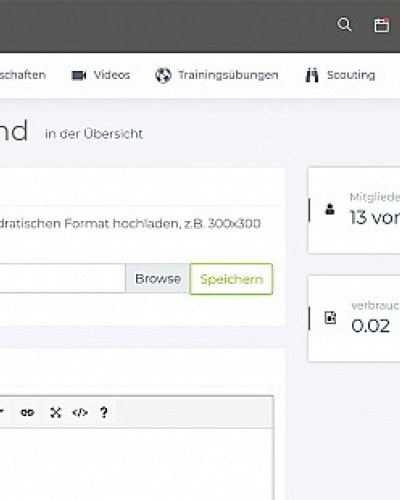
Task: Click the '13 von' members value
Action: click(375, 217)
